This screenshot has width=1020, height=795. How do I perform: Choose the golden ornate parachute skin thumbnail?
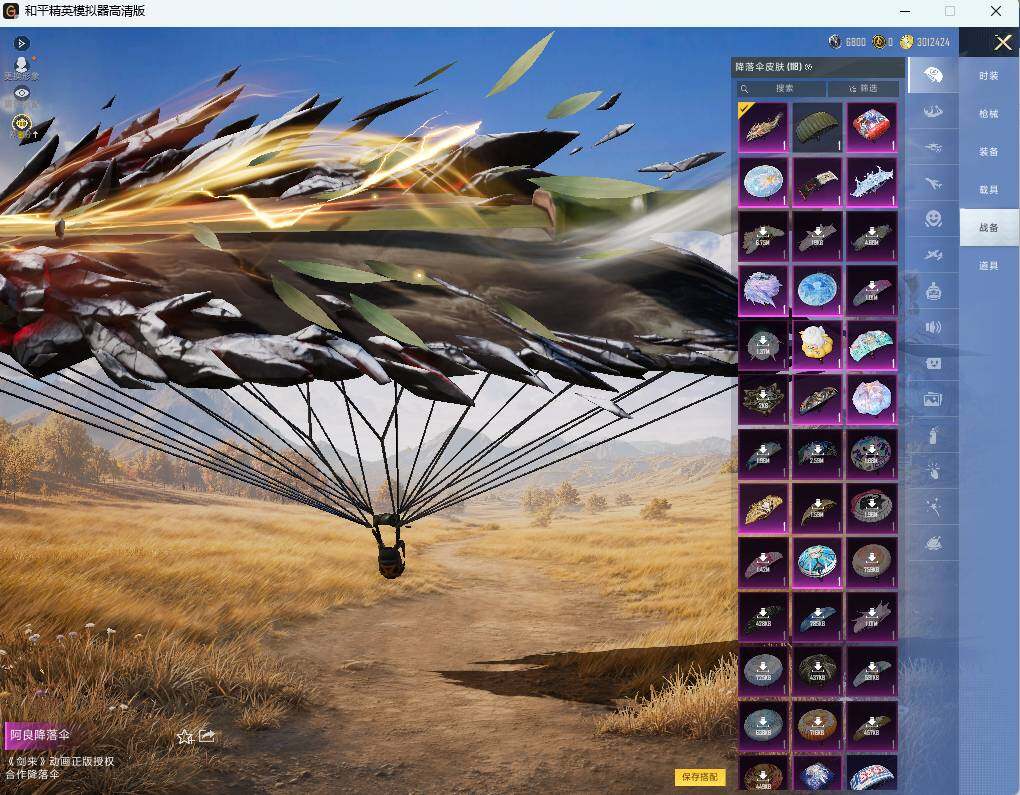(x=763, y=507)
